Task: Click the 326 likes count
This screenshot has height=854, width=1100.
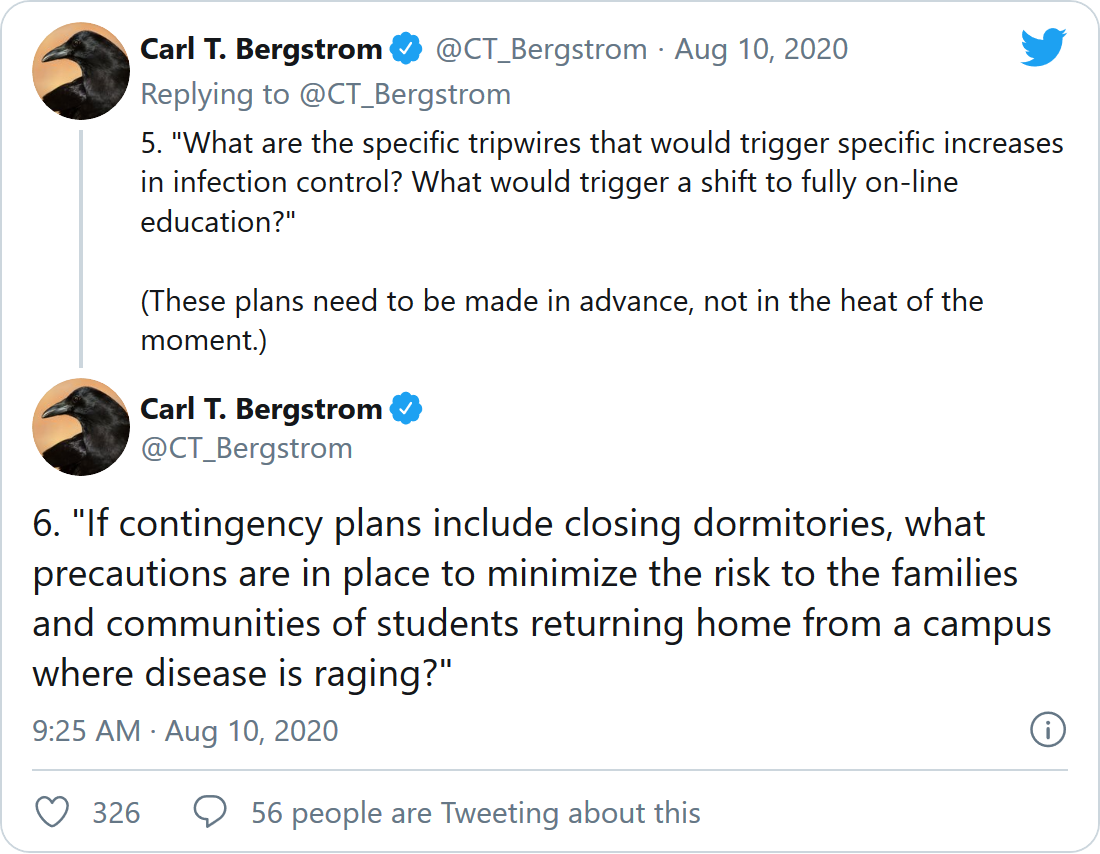Action: (116, 813)
